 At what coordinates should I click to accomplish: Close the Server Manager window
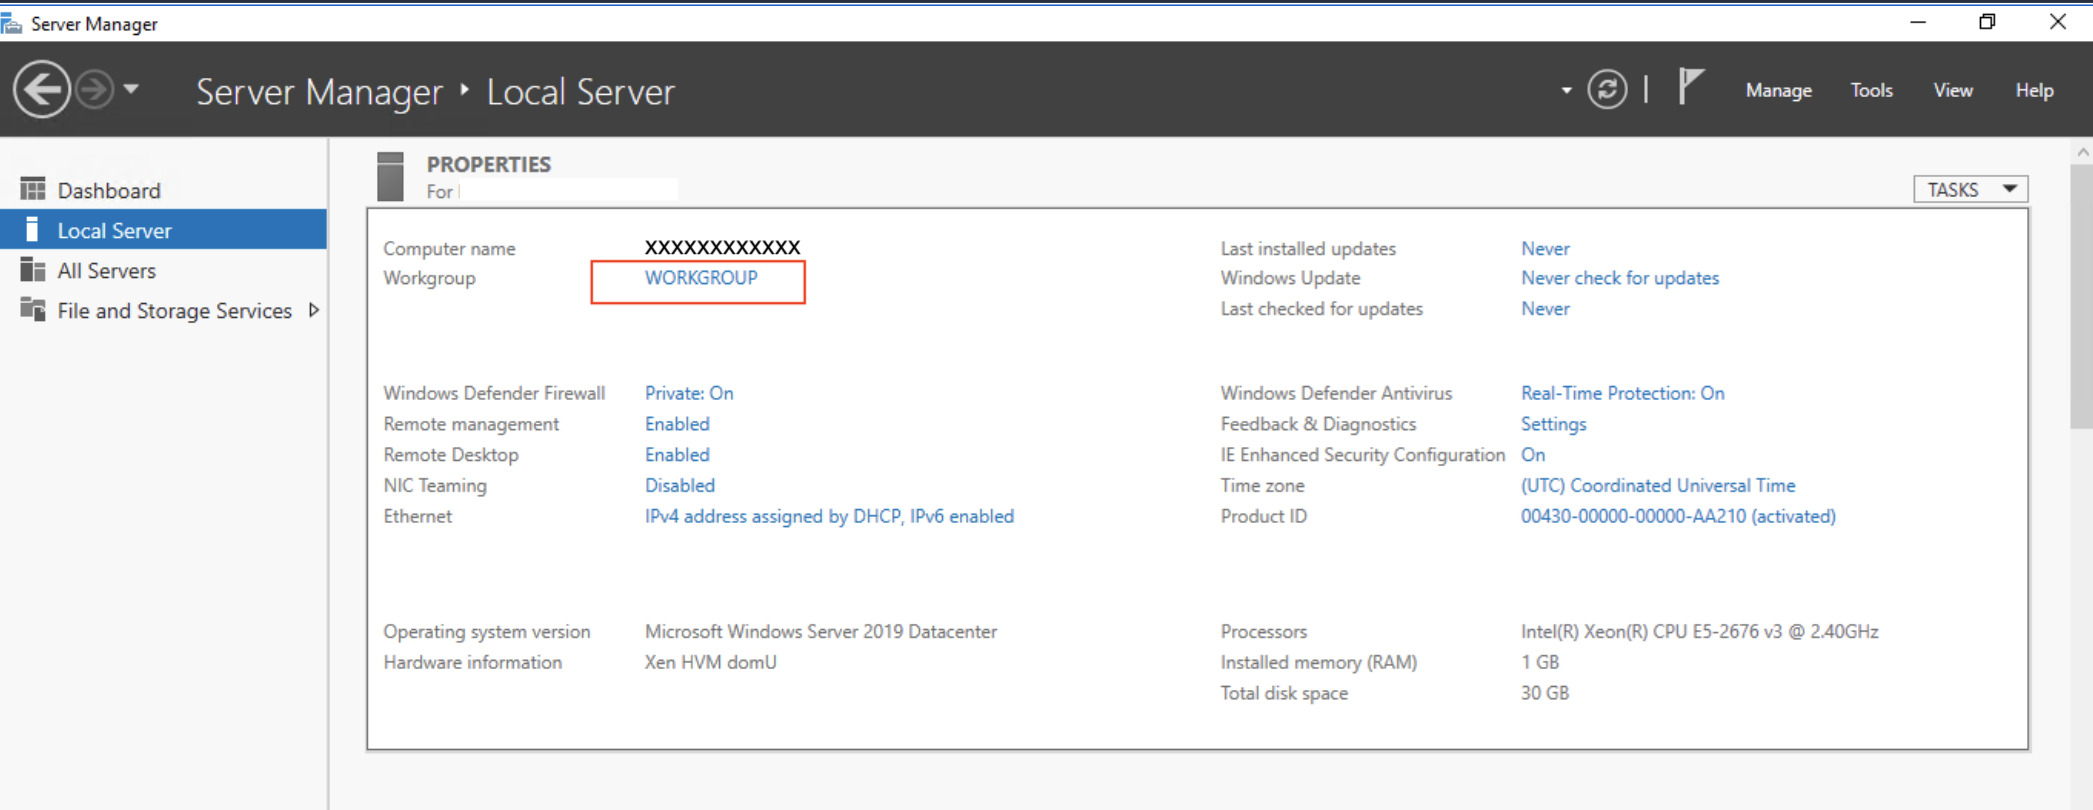2058,22
